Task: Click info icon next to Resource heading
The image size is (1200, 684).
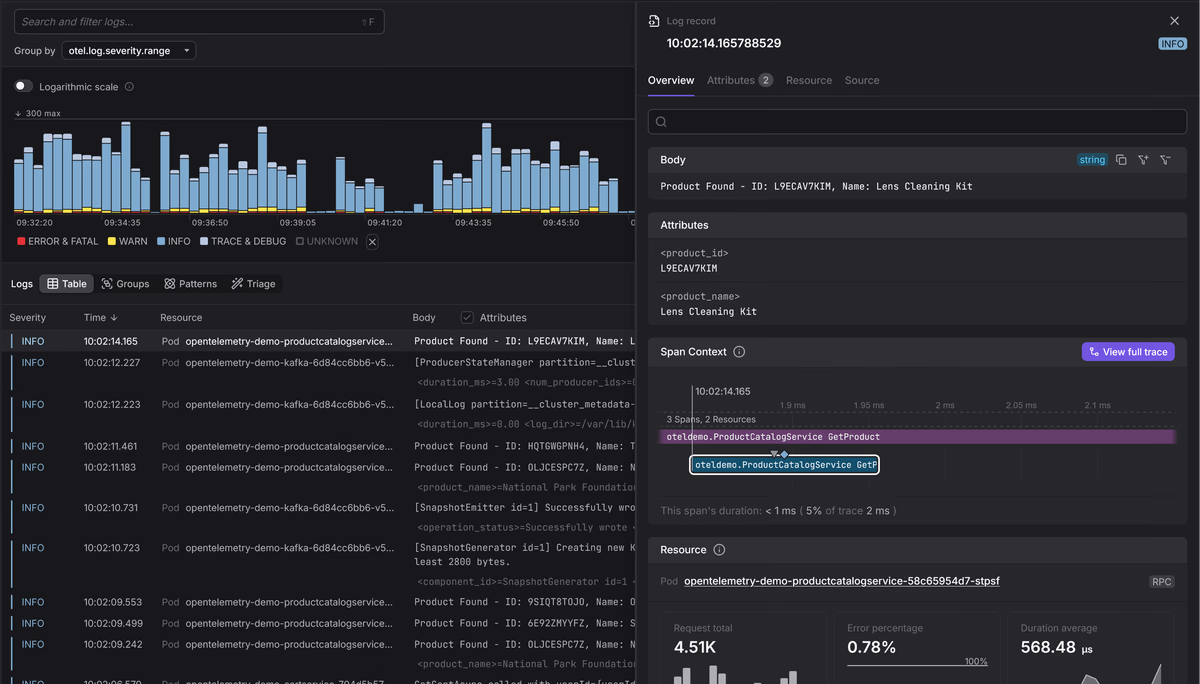Action: coord(719,550)
